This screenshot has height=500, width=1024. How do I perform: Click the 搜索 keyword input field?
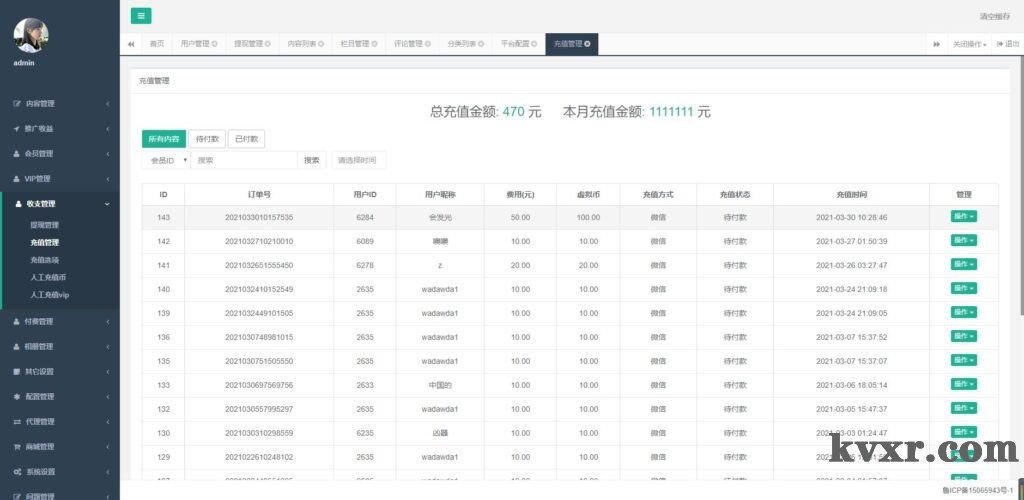(245, 160)
